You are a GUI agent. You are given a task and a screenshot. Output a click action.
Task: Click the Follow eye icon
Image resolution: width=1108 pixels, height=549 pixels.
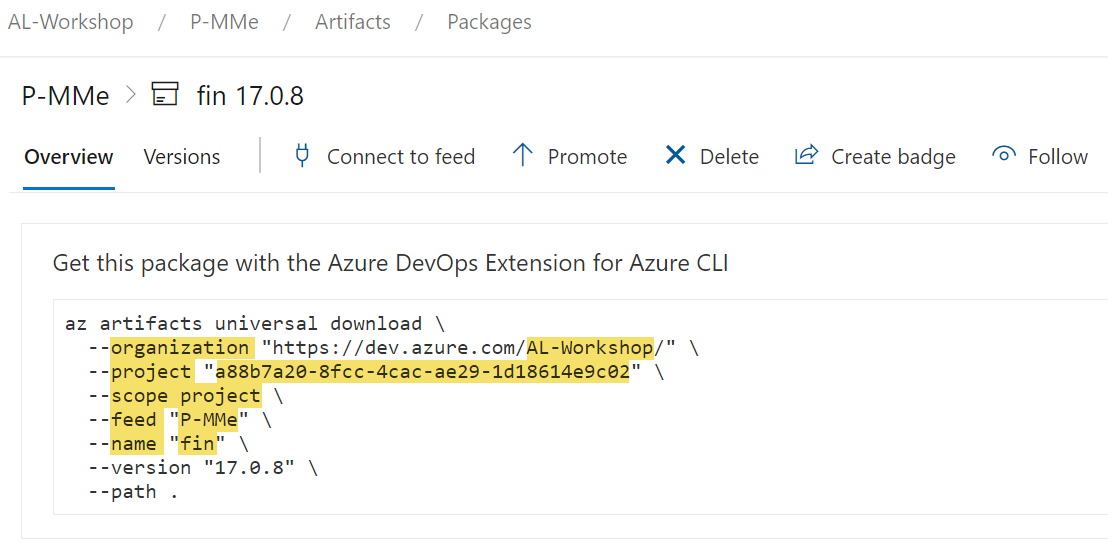click(x=1003, y=156)
